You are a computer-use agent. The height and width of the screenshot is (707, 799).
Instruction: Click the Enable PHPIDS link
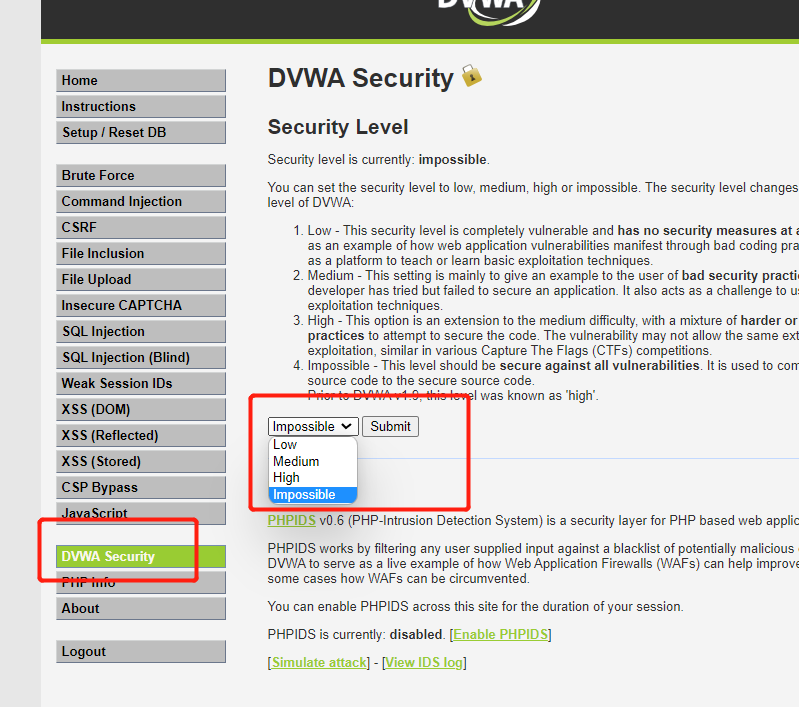[x=500, y=635]
